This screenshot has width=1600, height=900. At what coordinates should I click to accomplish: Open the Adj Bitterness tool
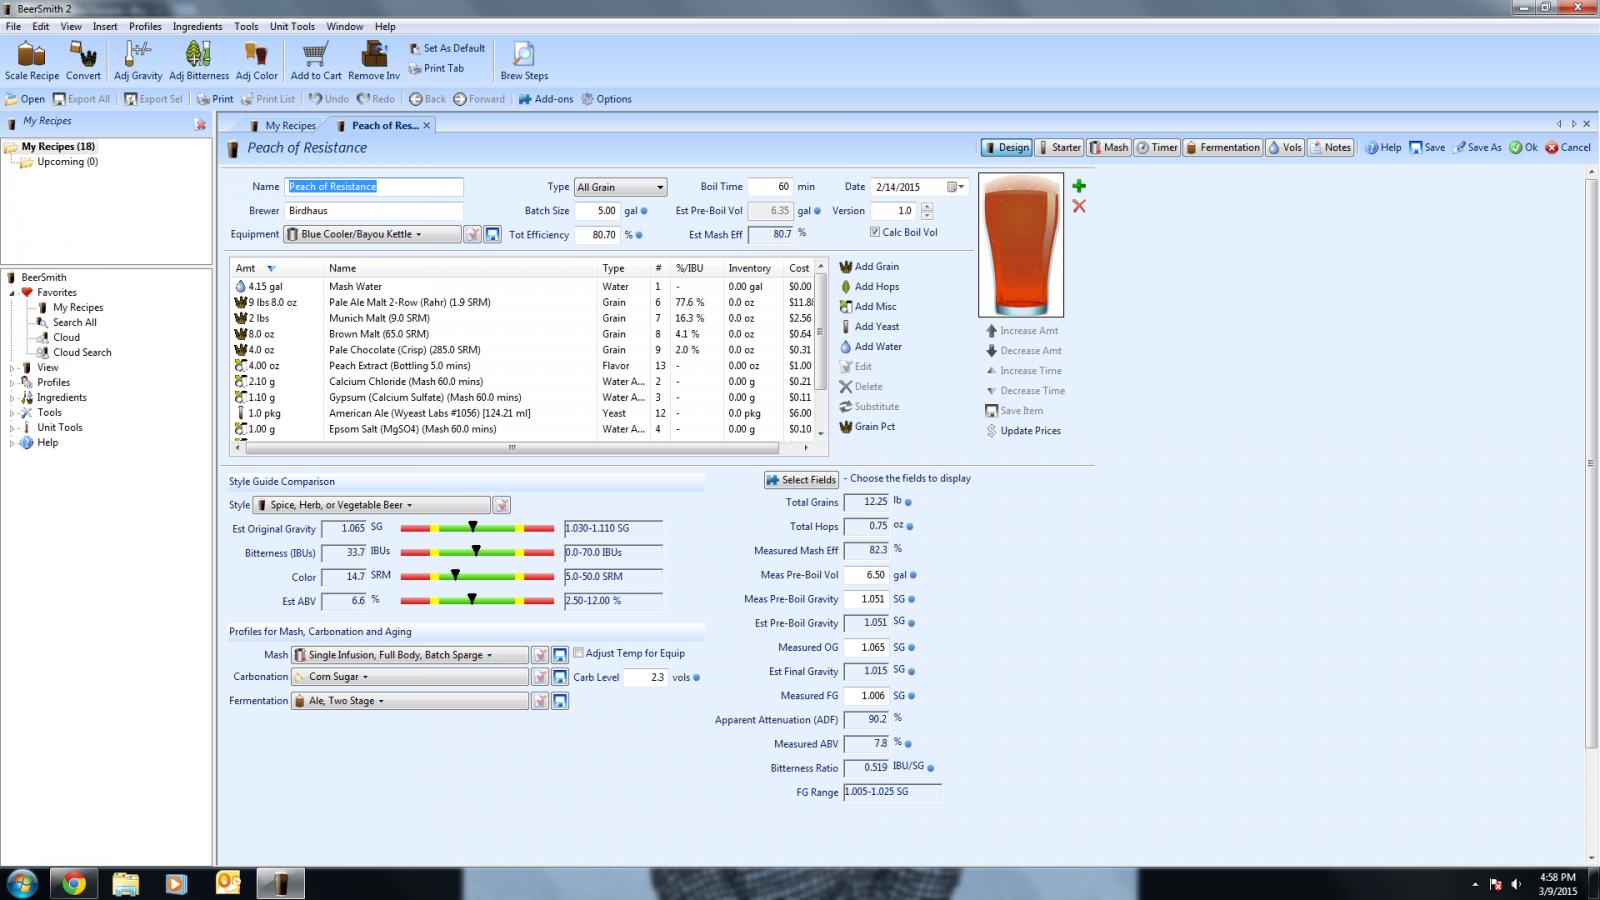(x=199, y=61)
